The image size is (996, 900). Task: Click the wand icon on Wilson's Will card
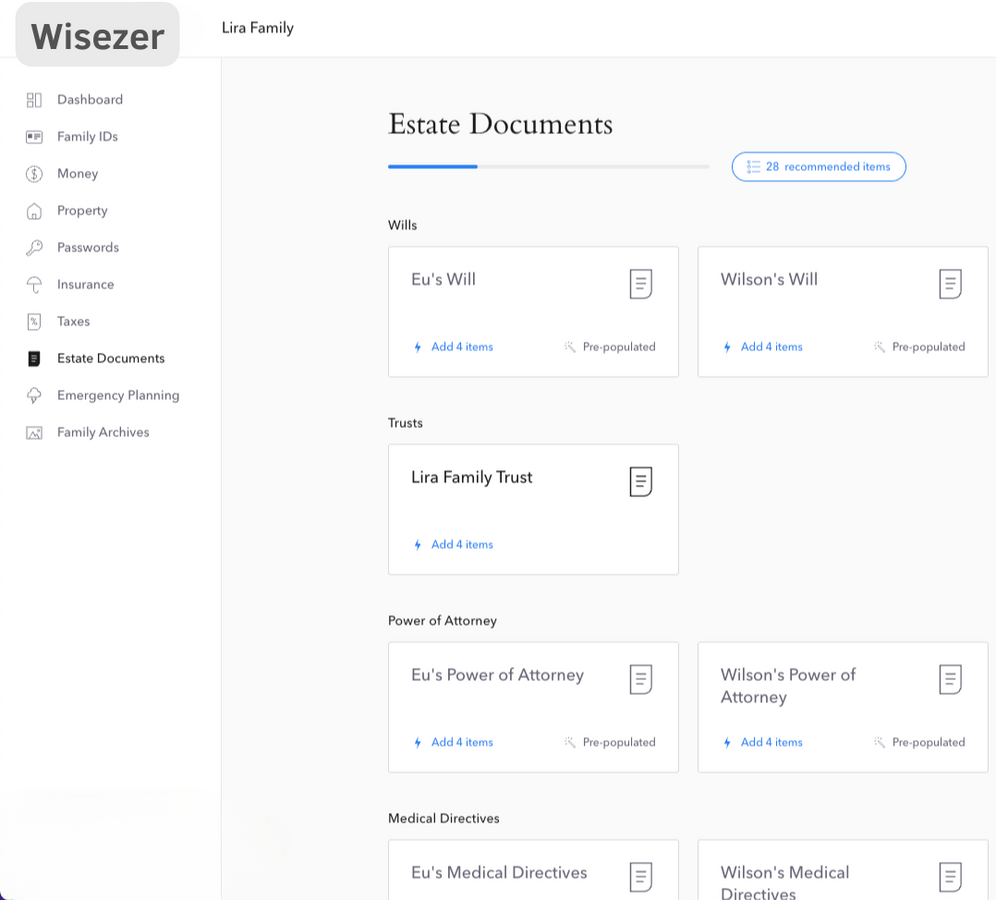pyautogui.click(x=878, y=346)
